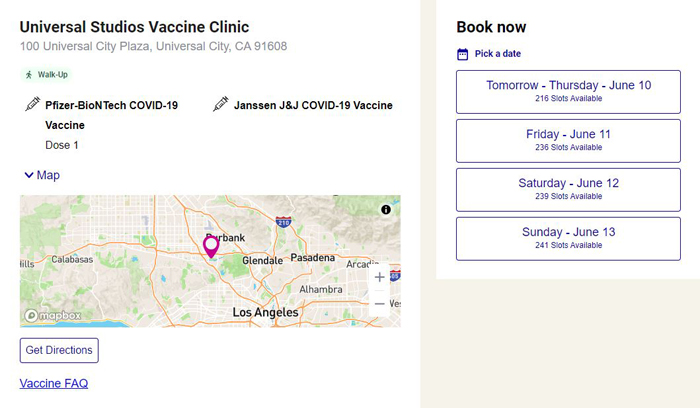Select the Friday - June 11 date
This screenshot has height=408, width=700.
[x=568, y=141]
